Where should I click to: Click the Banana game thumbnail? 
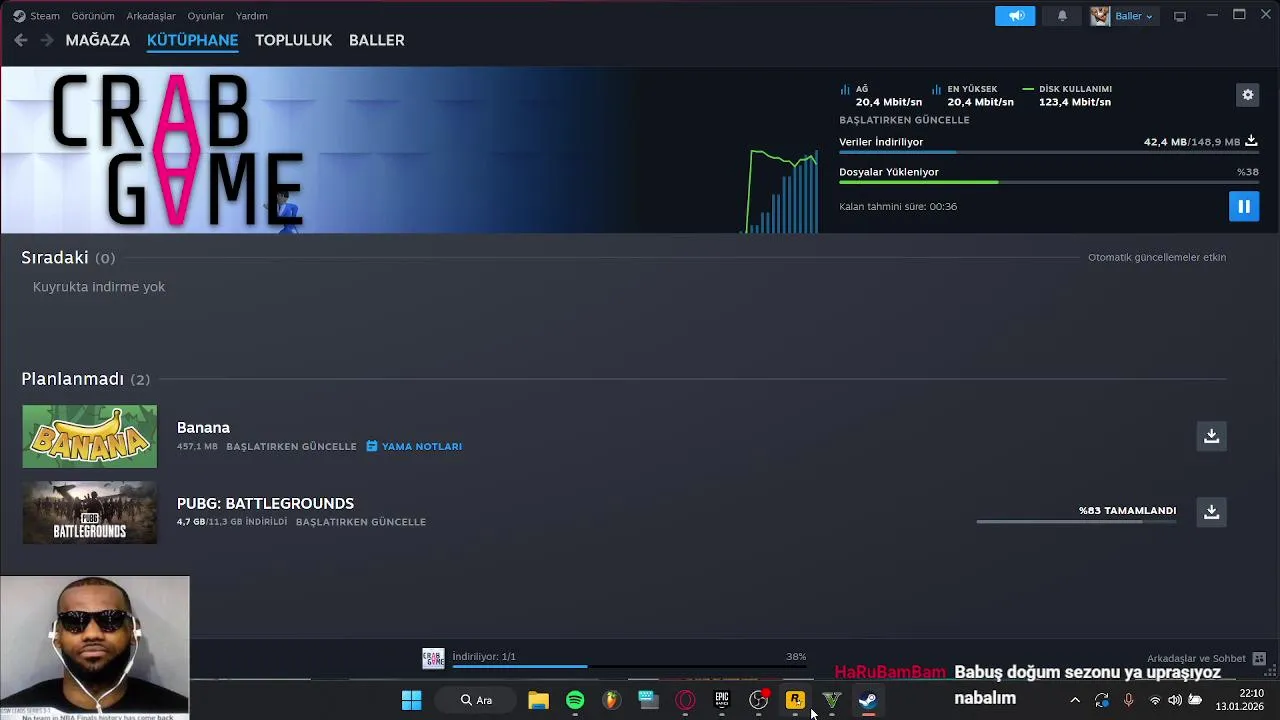pyautogui.click(x=90, y=436)
